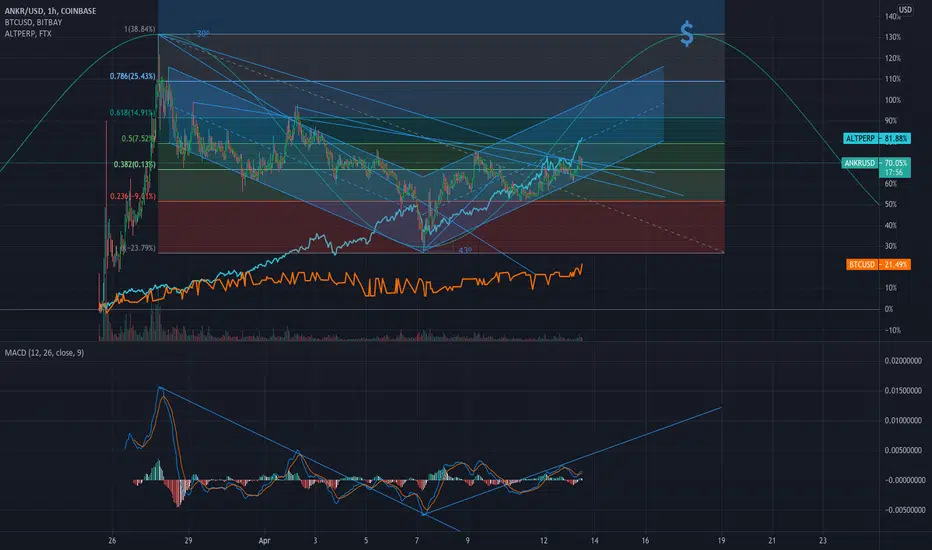Select the Fibonacci 0.5(7.52%) level label

(x=138, y=139)
